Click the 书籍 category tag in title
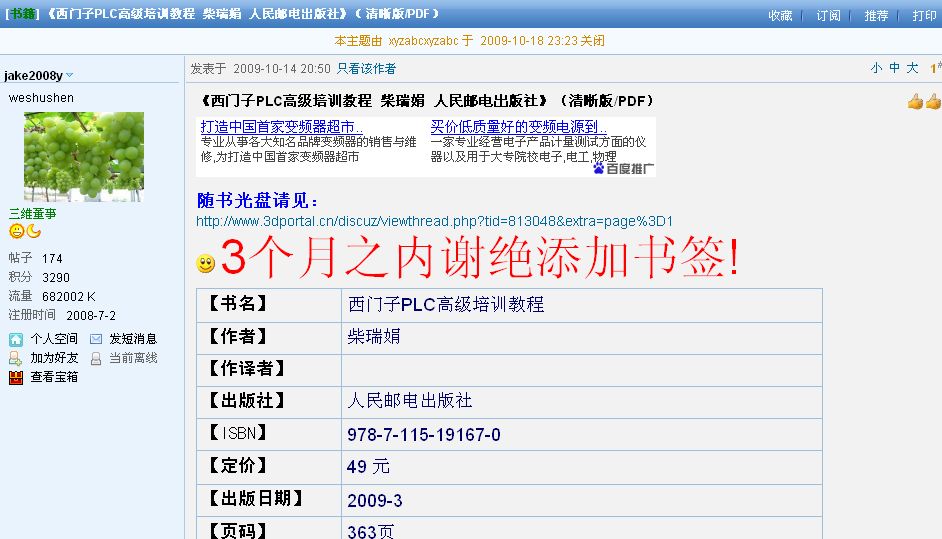The image size is (942, 539). 22,13
